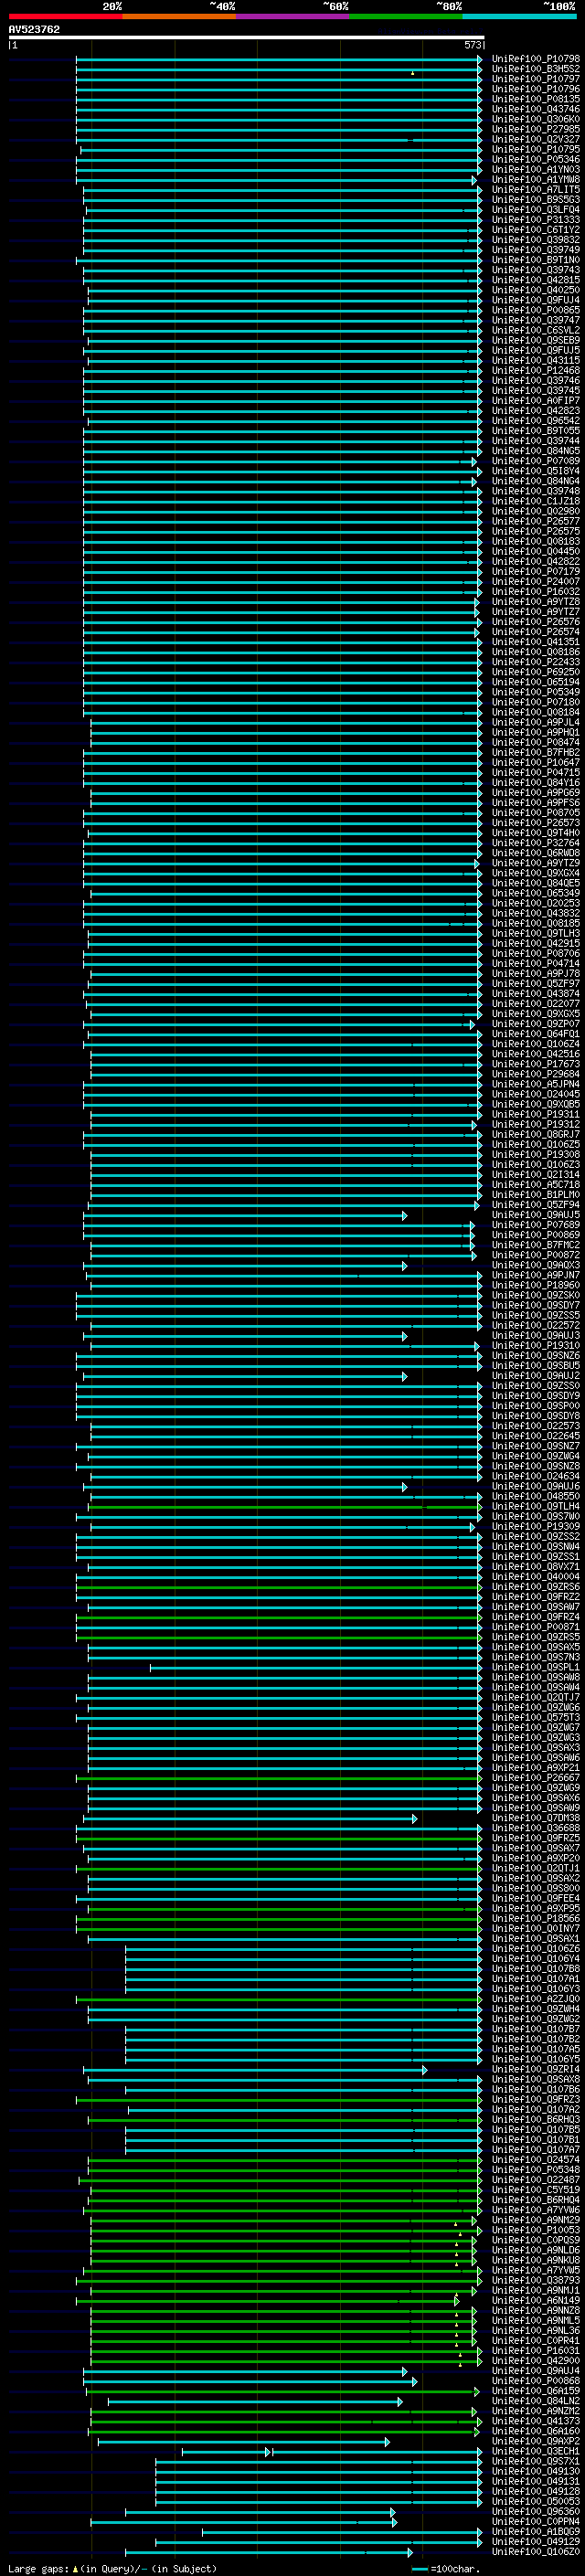
Task: Open hit UniRef100_P19311
Action: click(x=535, y=1114)
